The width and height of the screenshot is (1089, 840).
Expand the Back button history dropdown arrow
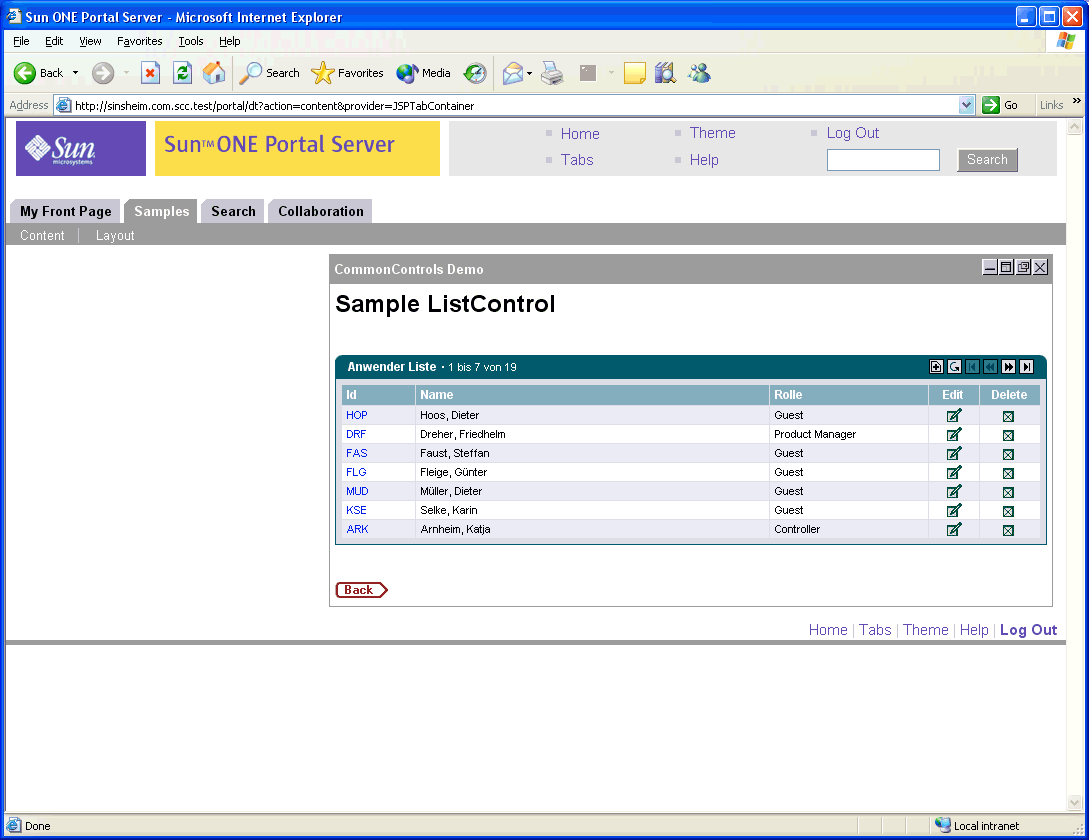(75, 73)
